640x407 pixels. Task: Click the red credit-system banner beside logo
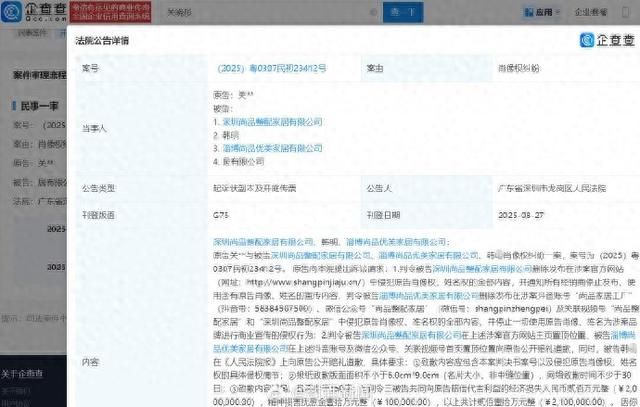(x=110, y=12)
